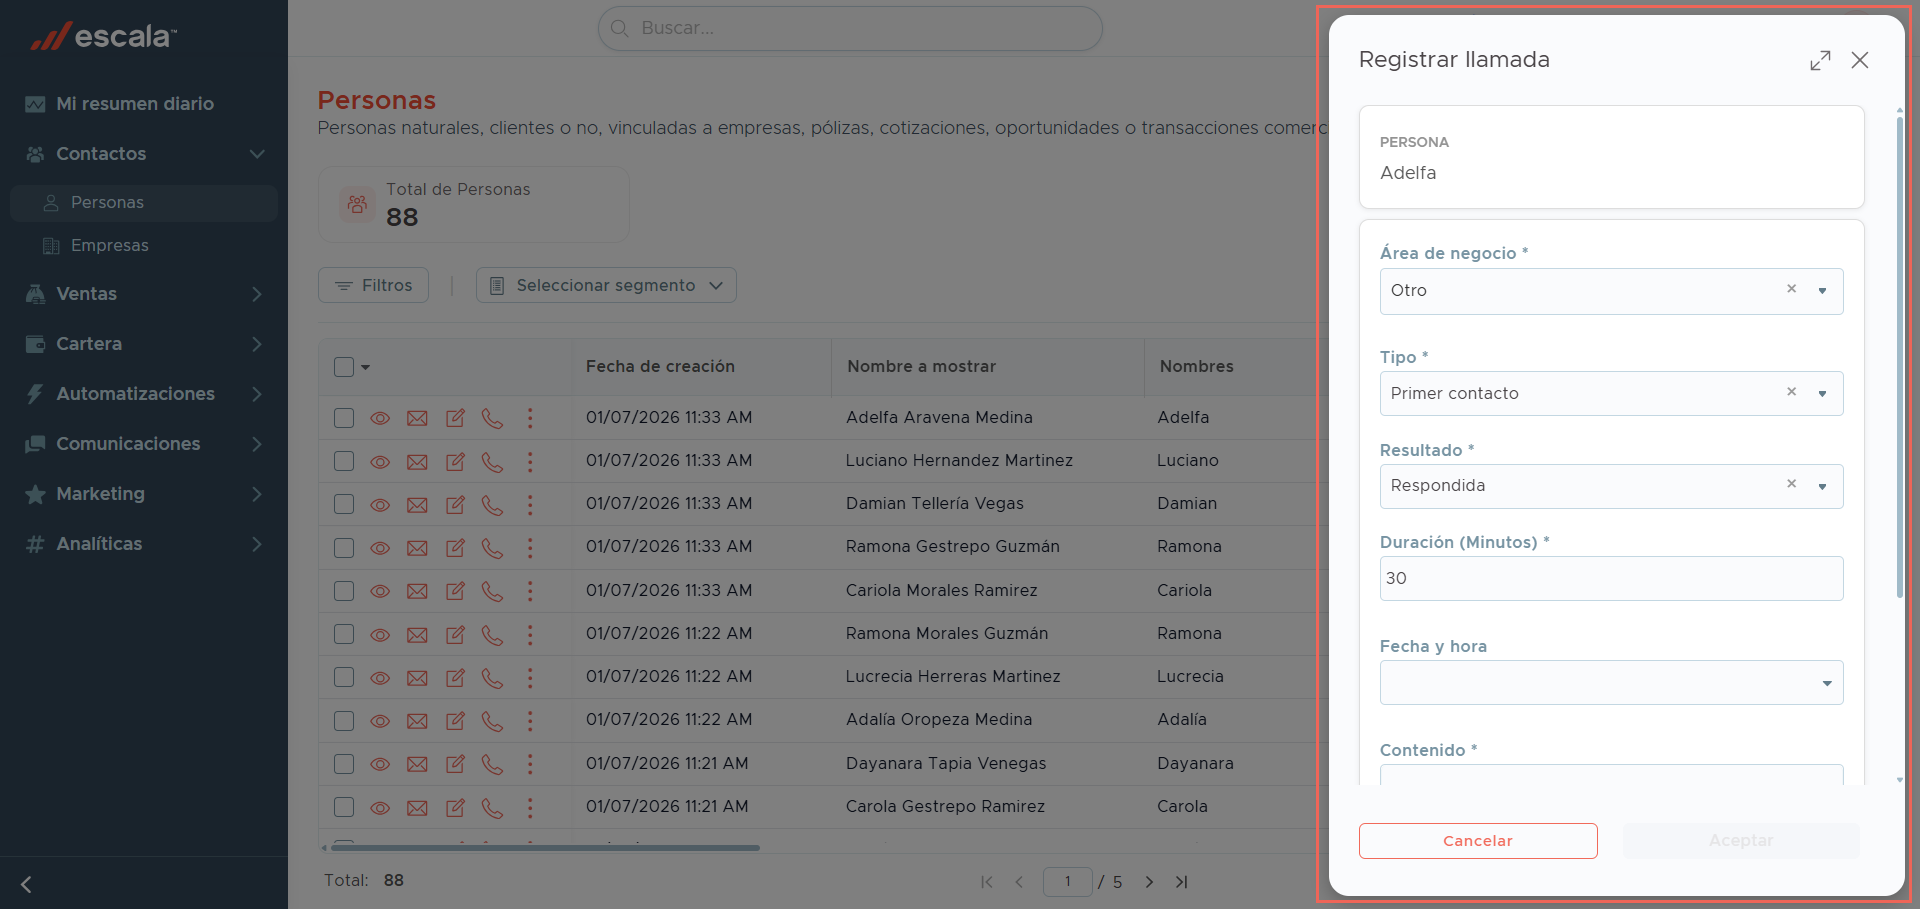
Task: Register call for Ramona Gestrepo Guzmán via phone icon
Action: point(492,548)
